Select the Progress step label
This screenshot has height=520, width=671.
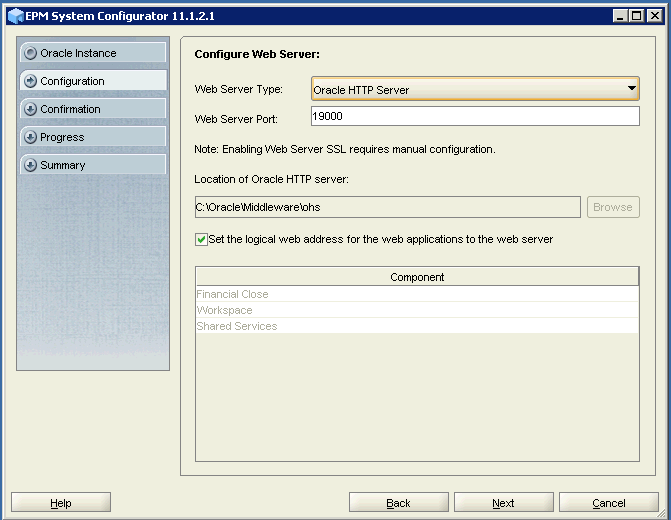(x=62, y=137)
